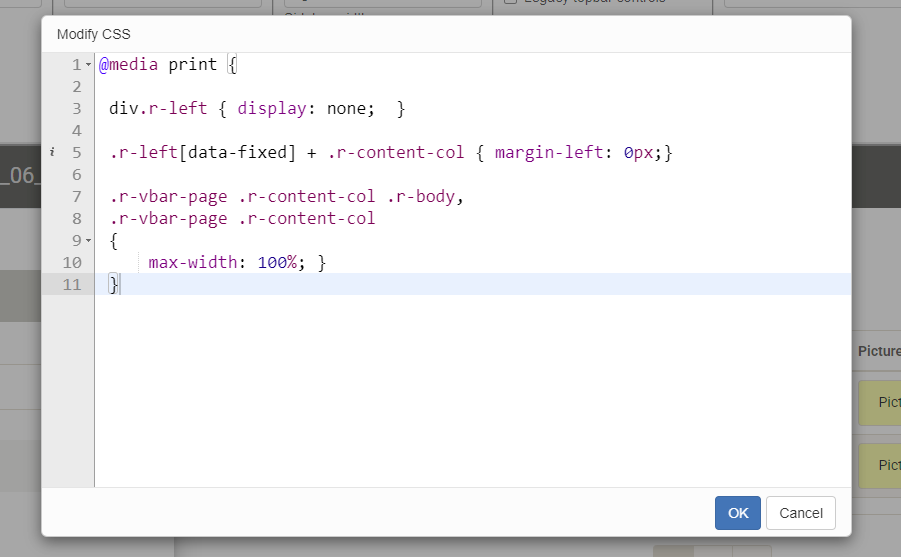Click 'none;' value on line 3
901x557 pixels.
351,109
